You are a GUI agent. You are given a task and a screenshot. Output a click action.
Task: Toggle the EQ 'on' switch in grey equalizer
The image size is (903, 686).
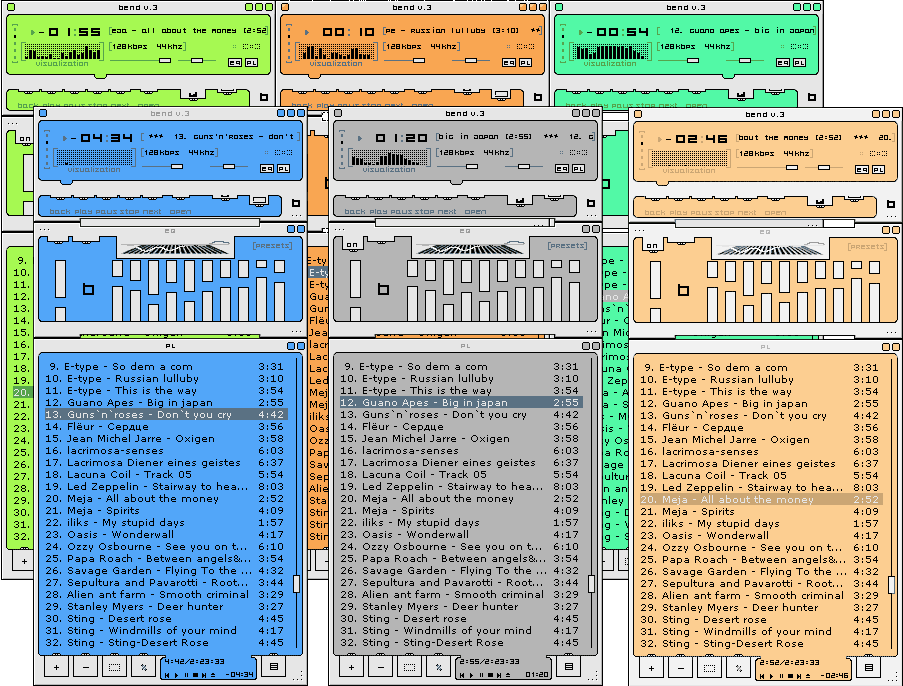(x=352, y=245)
